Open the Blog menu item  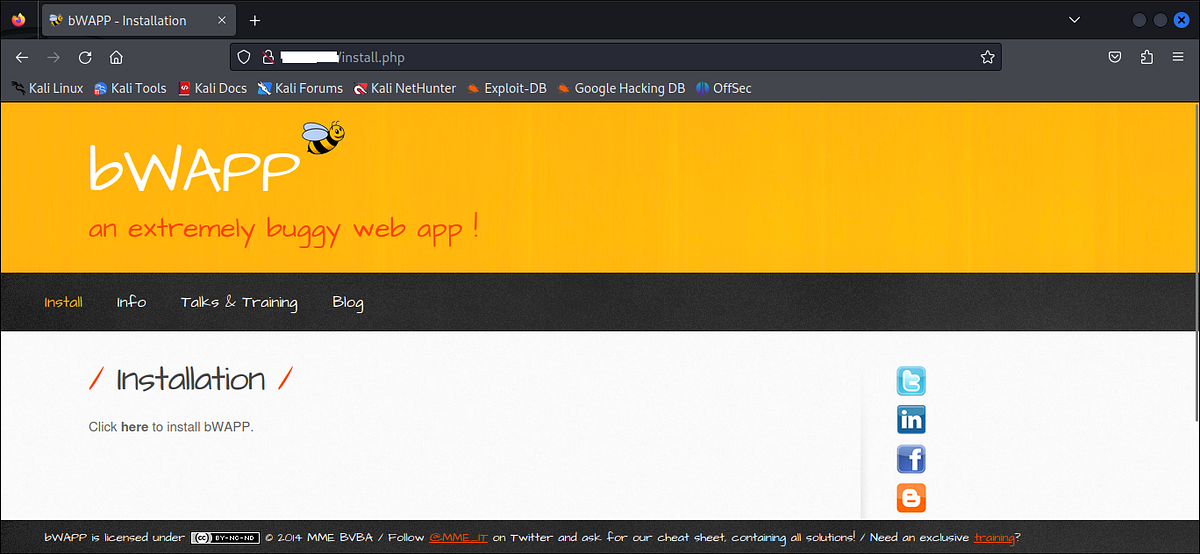348,302
